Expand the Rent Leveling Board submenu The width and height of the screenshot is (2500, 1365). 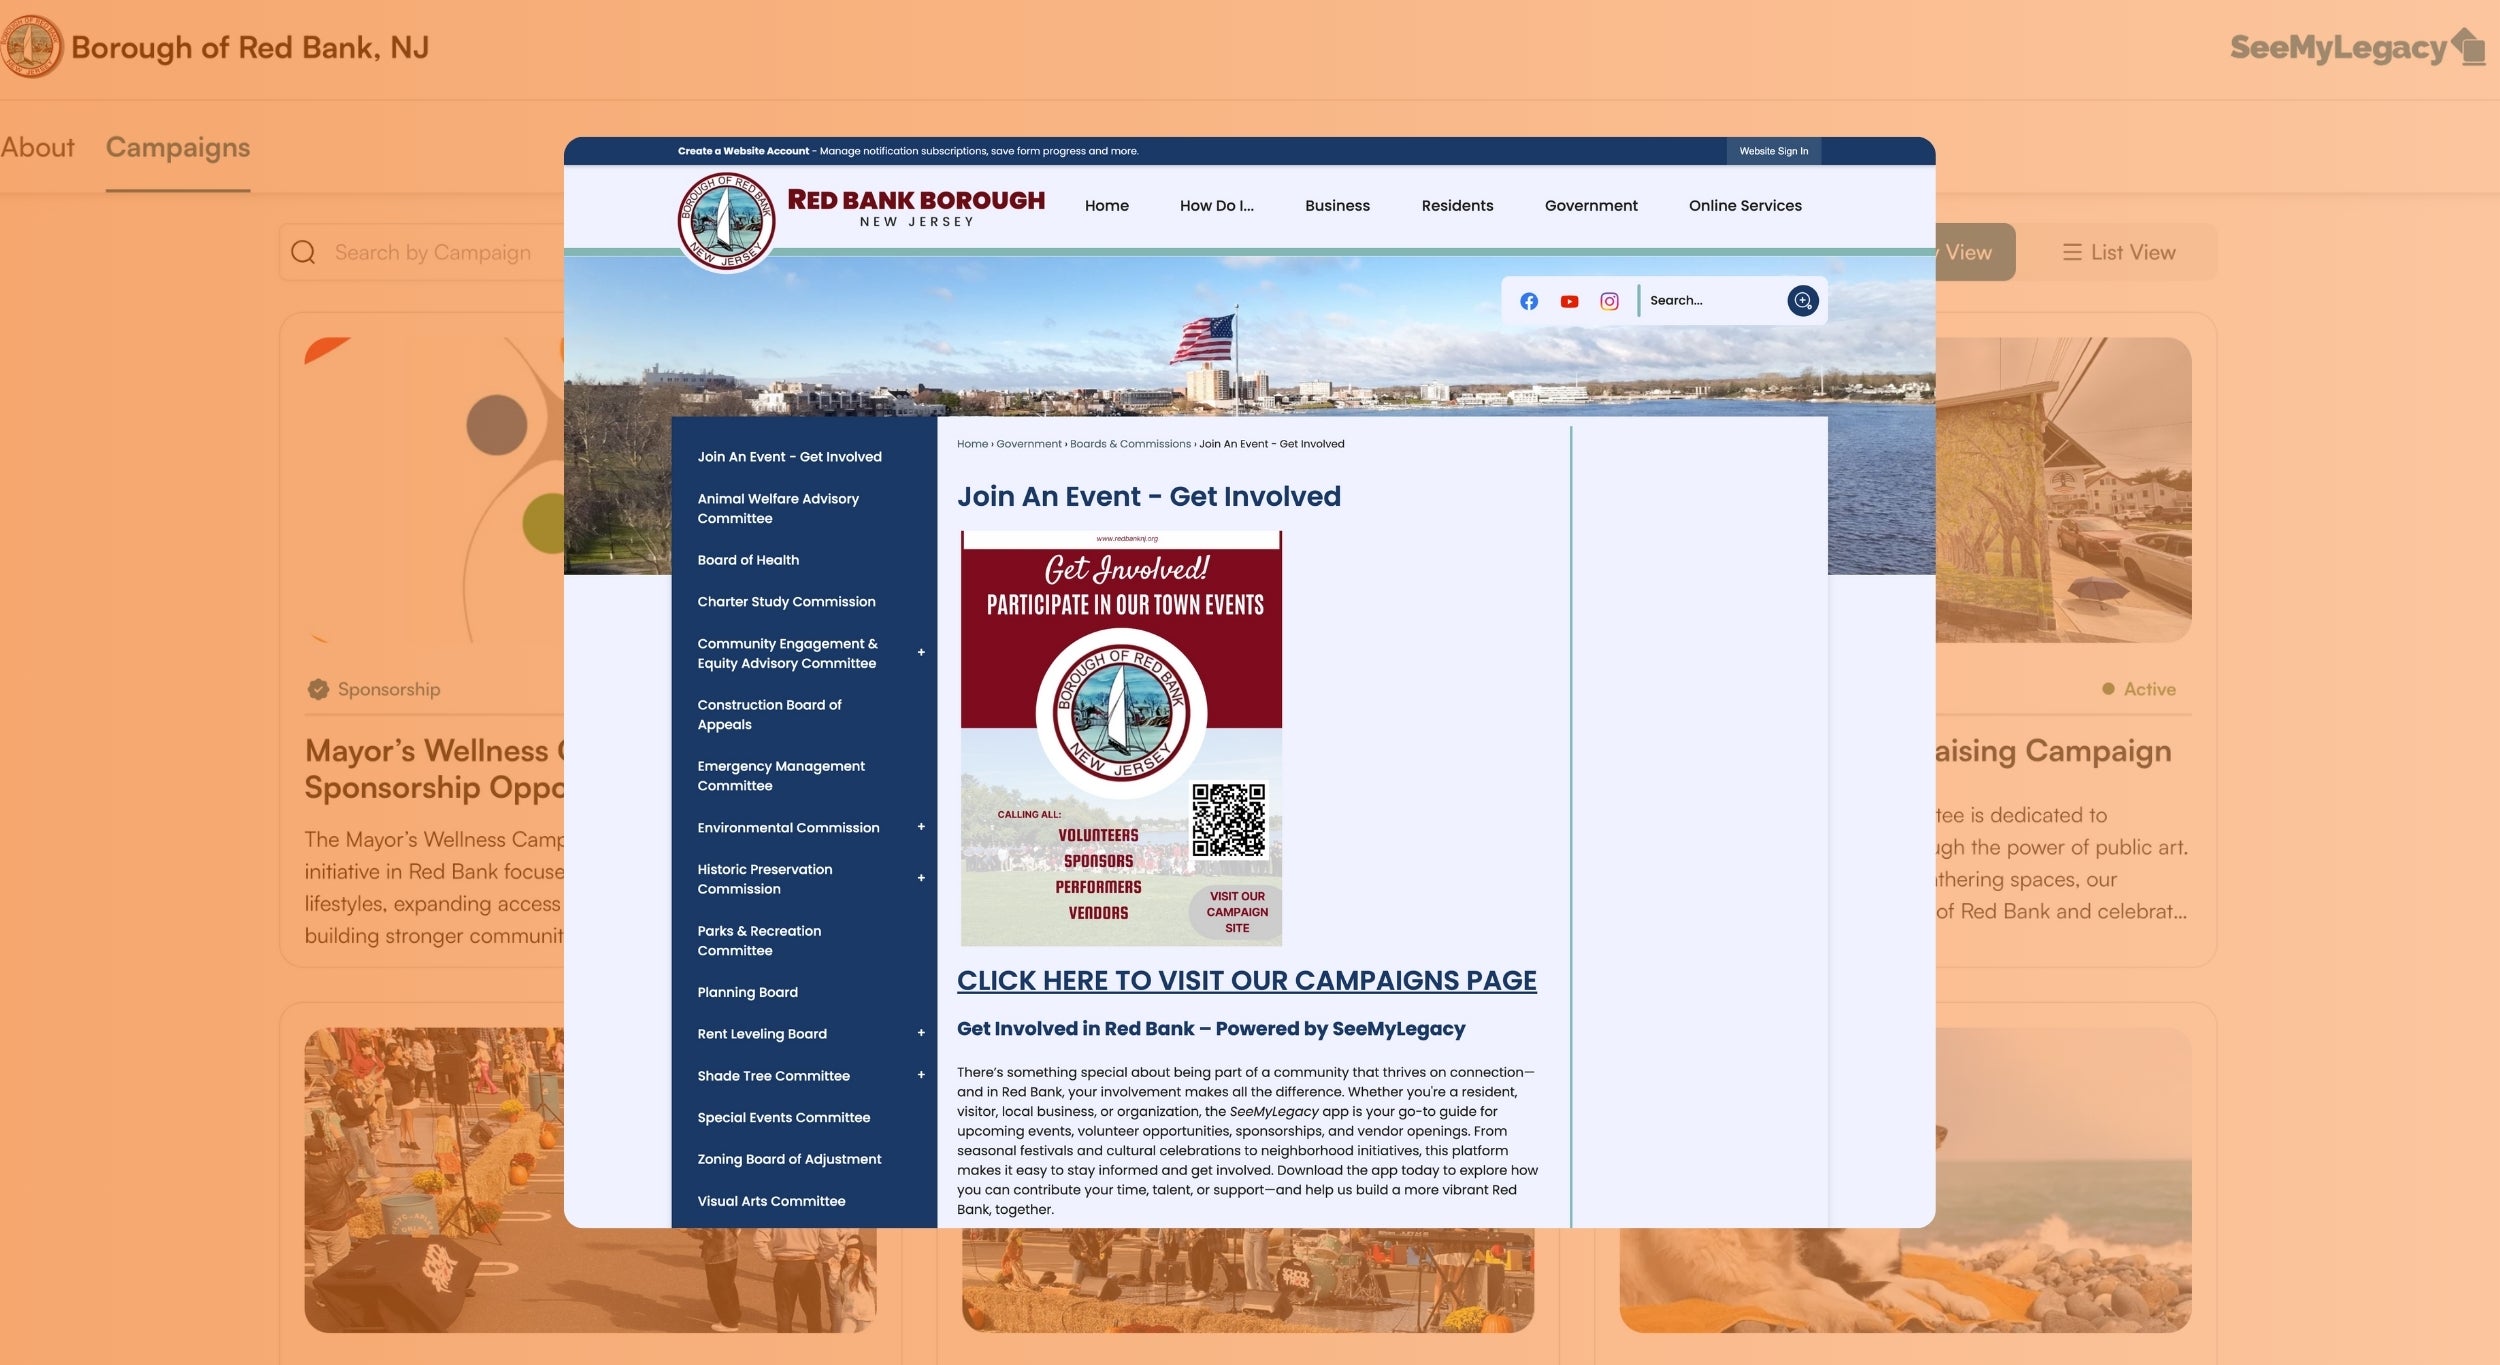coord(921,1033)
